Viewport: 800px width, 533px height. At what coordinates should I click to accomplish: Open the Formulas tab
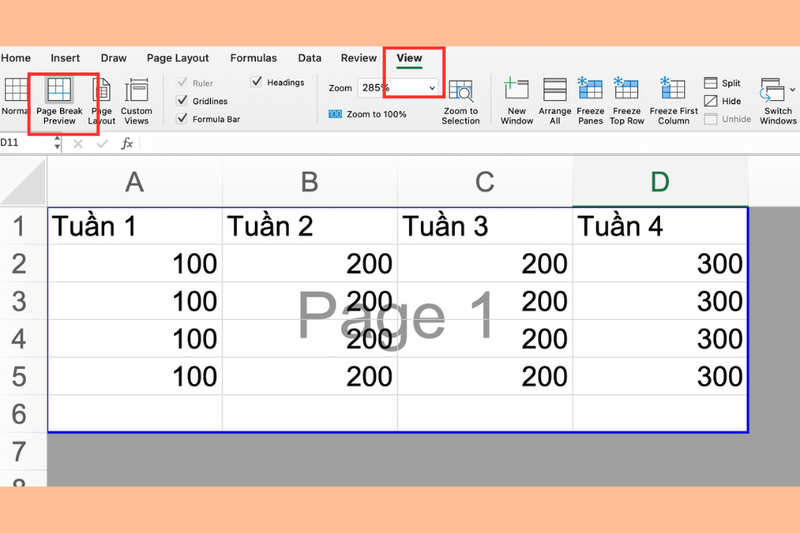254,58
